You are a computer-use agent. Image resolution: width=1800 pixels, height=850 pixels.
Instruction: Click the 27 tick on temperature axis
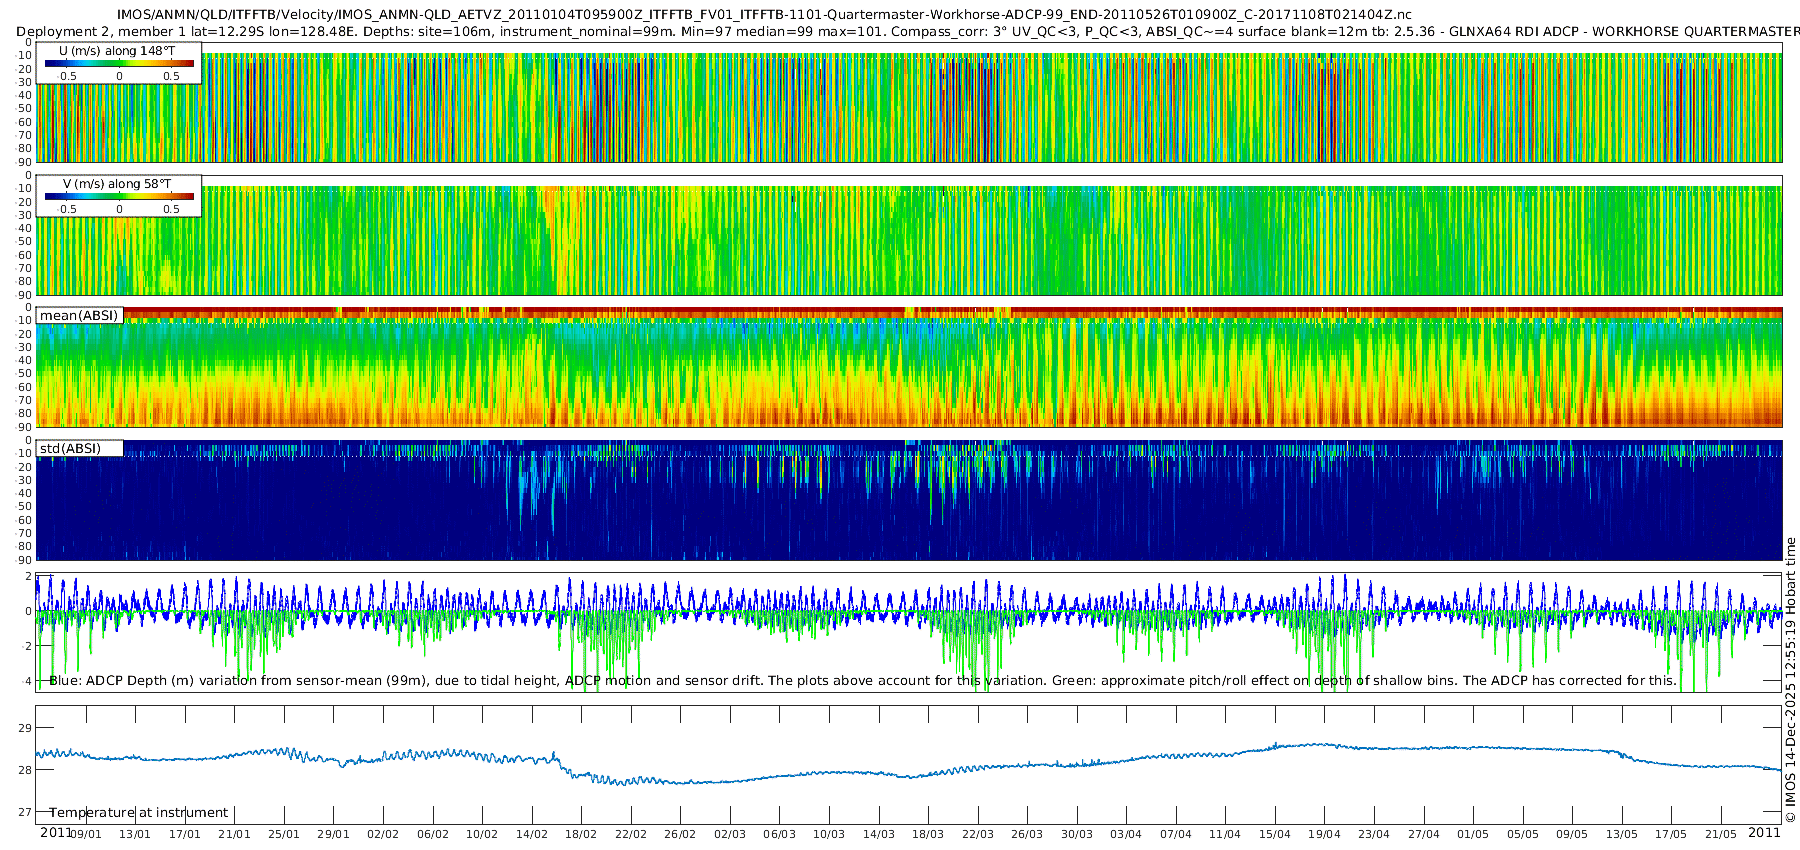click(25, 813)
